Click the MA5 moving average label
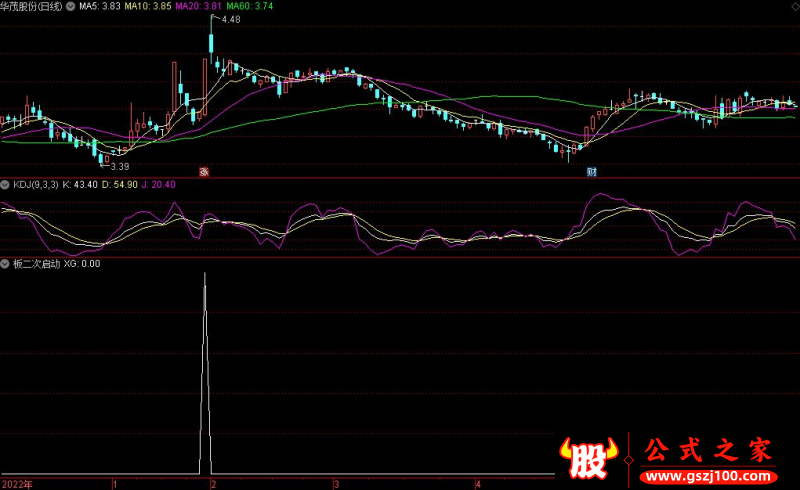Viewport: 800px width, 490px height. [100, 6]
